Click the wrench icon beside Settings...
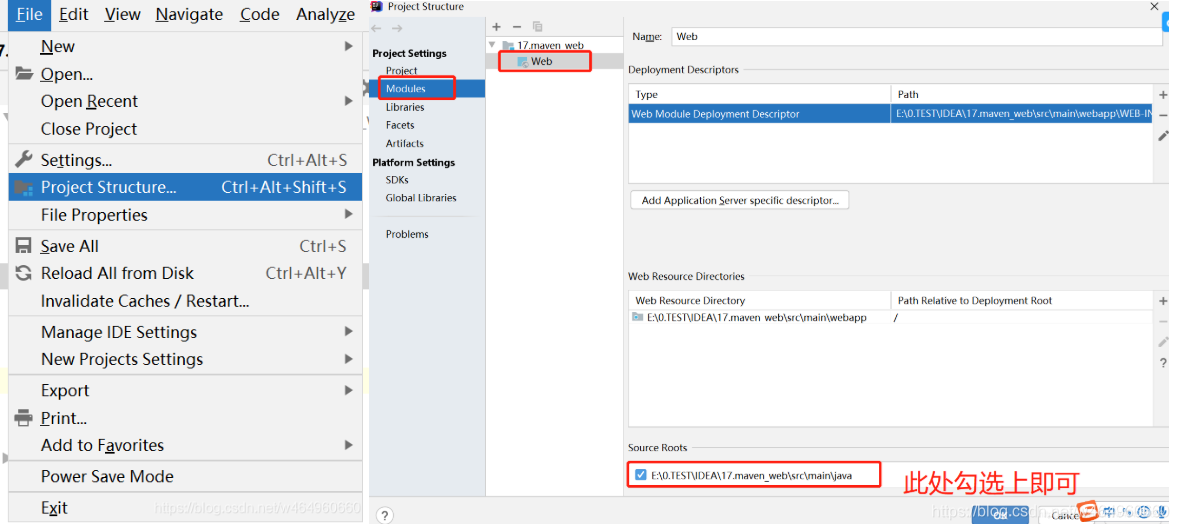The image size is (1179, 530). tap(24, 159)
